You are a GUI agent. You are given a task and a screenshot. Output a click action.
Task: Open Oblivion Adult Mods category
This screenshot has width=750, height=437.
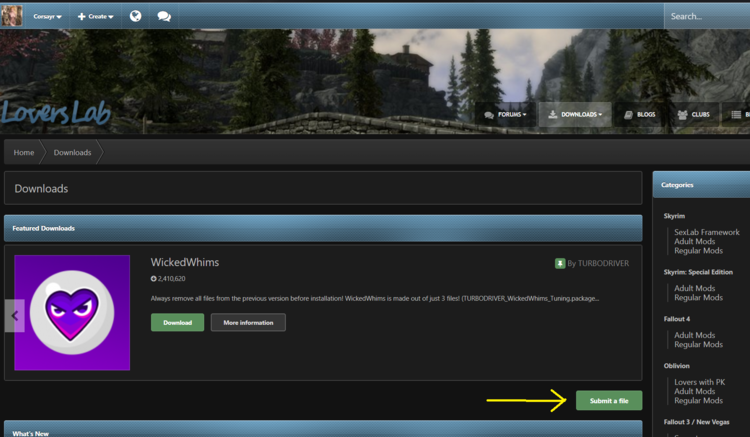coord(695,391)
